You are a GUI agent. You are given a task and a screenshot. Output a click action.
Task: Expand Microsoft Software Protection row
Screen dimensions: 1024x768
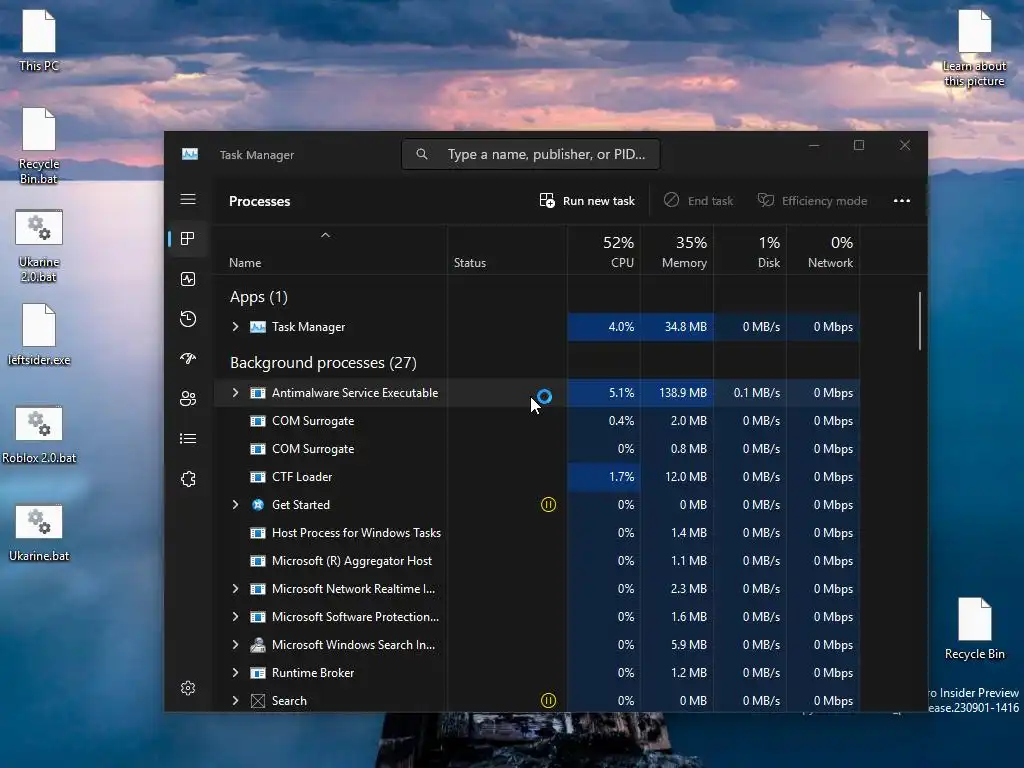click(x=235, y=616)
